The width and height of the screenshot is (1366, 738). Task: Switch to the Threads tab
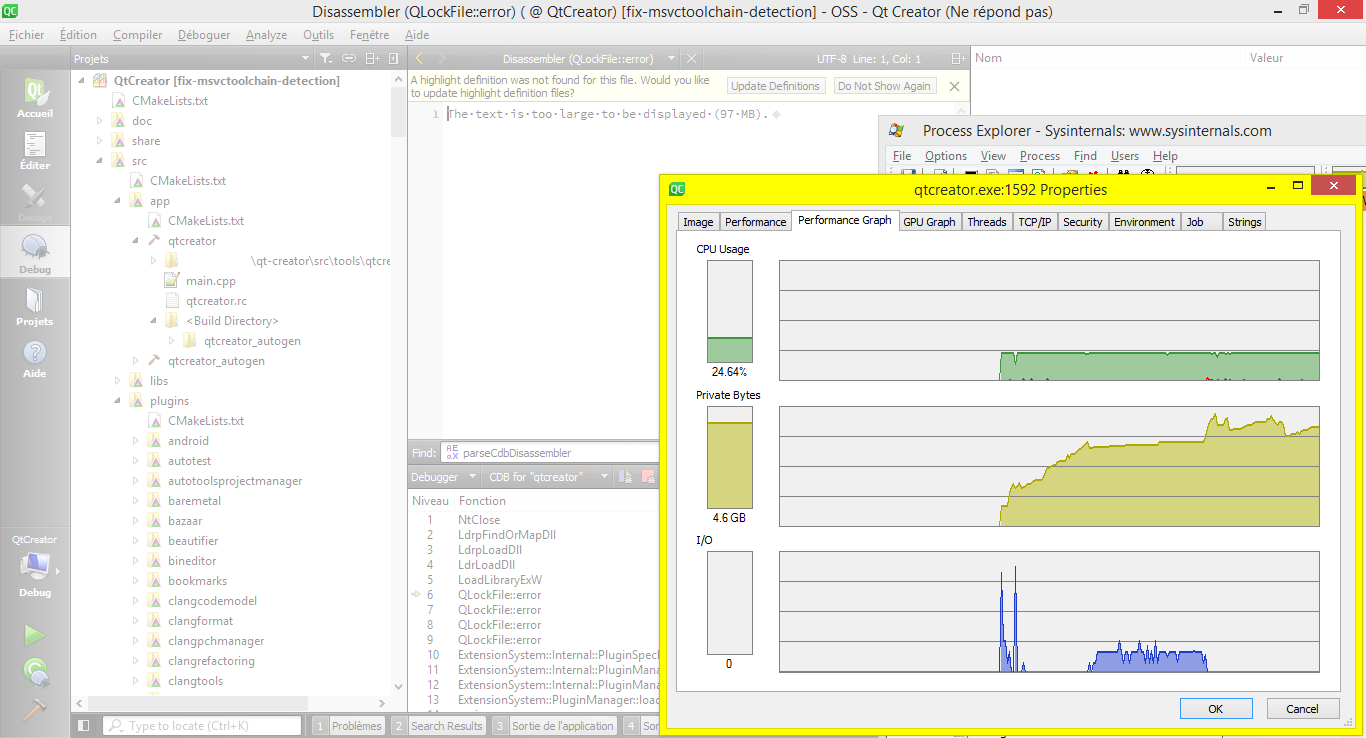click(986, 222)
